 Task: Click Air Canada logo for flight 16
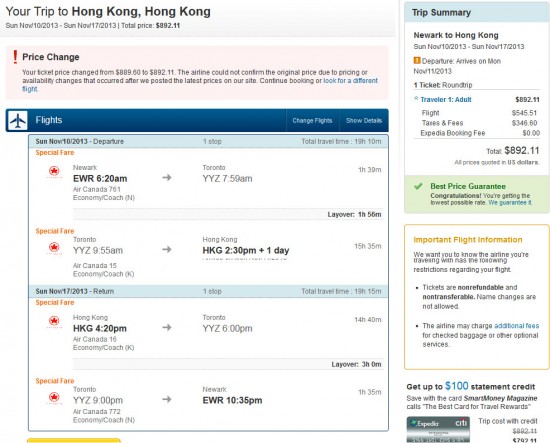pos(54,321)
